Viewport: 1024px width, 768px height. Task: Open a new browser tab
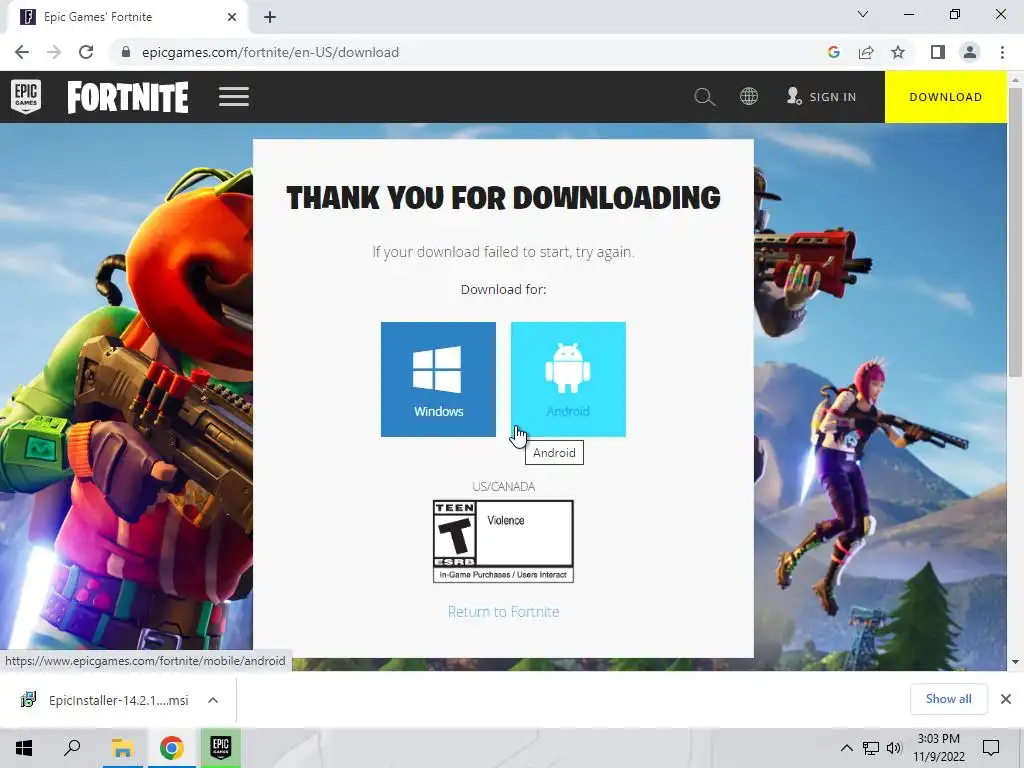[270, 17]
